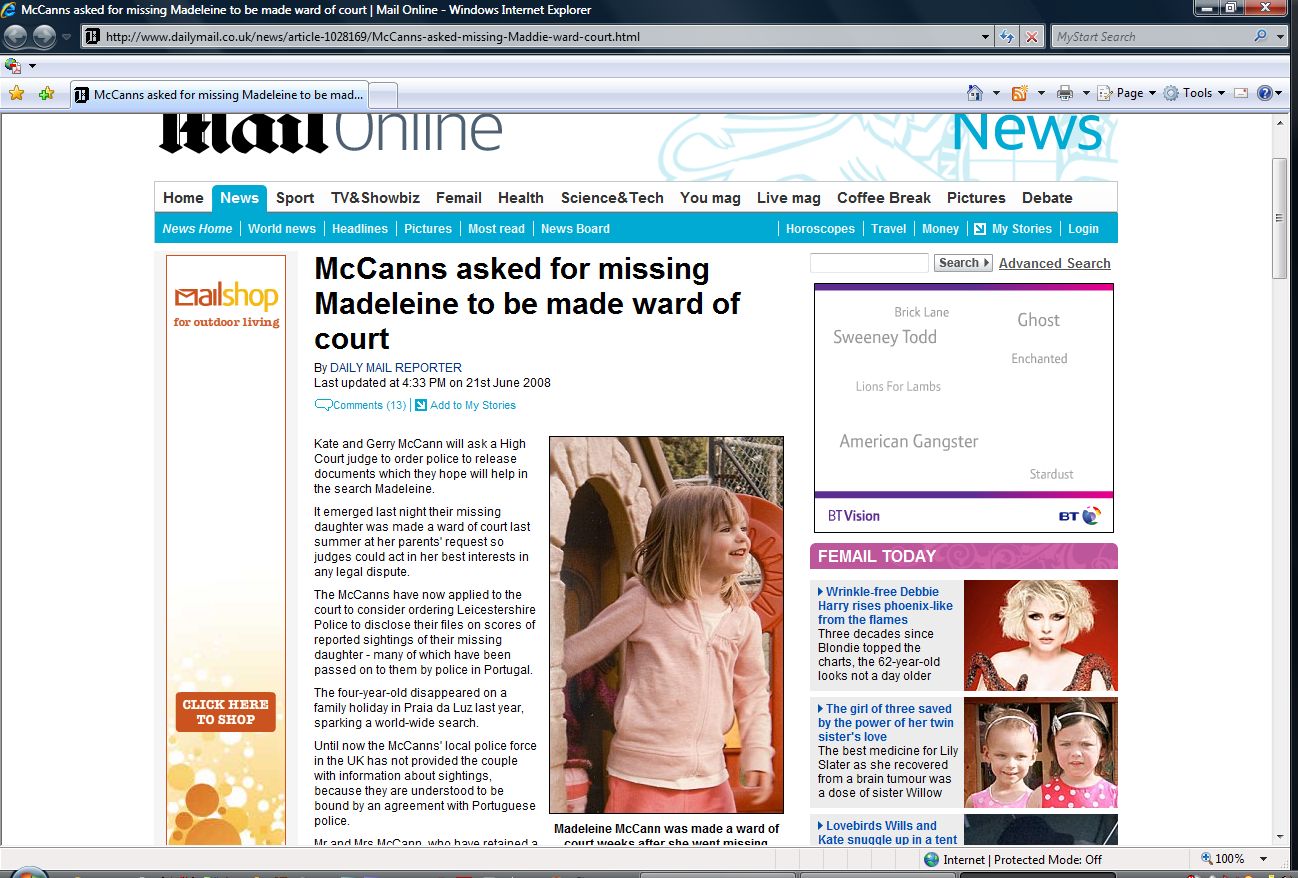Open Favorites Center star icon

point(16,93)
